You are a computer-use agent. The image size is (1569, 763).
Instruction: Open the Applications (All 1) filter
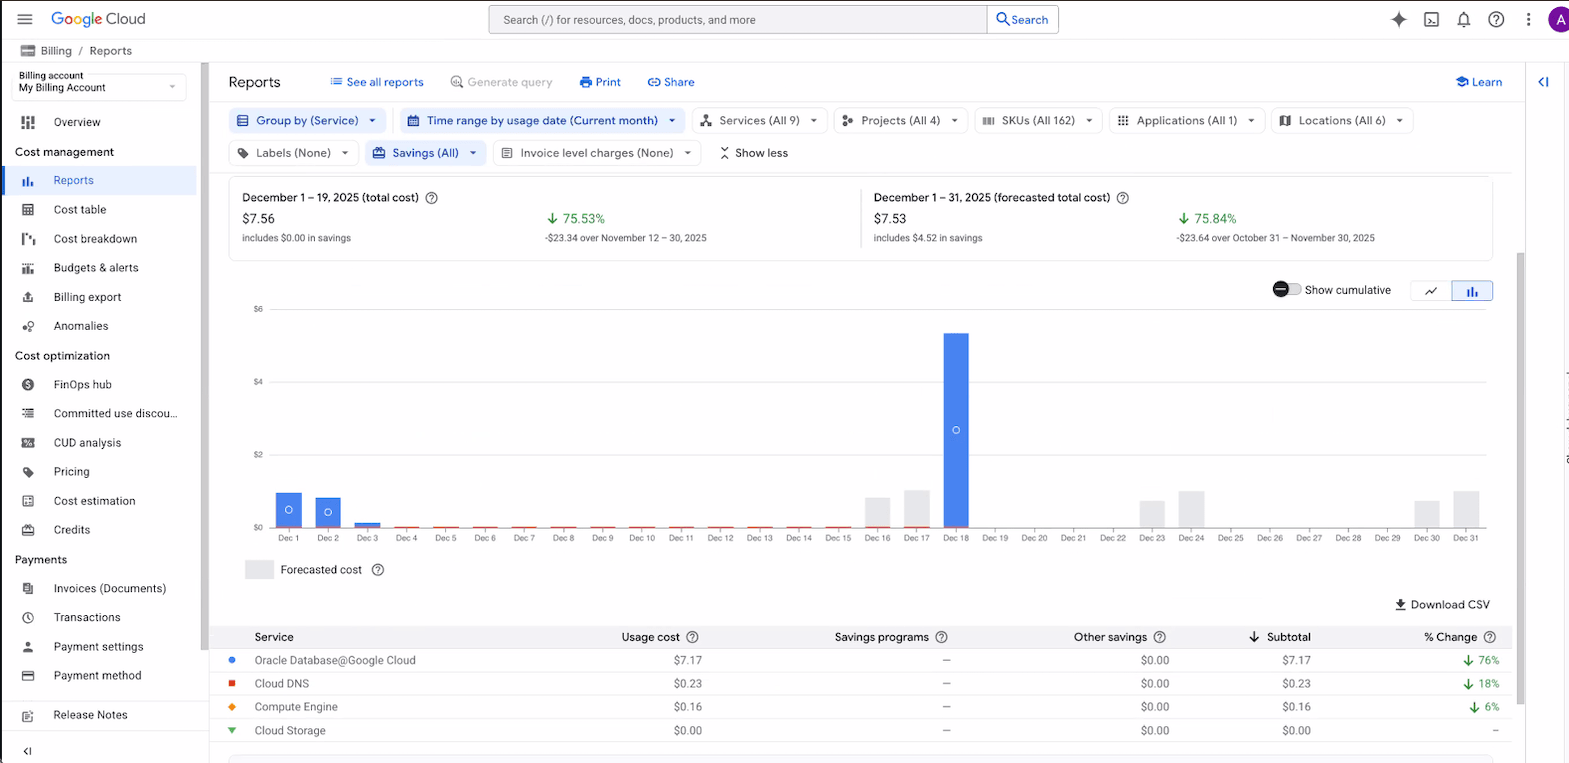click(x=1187, y=121)
